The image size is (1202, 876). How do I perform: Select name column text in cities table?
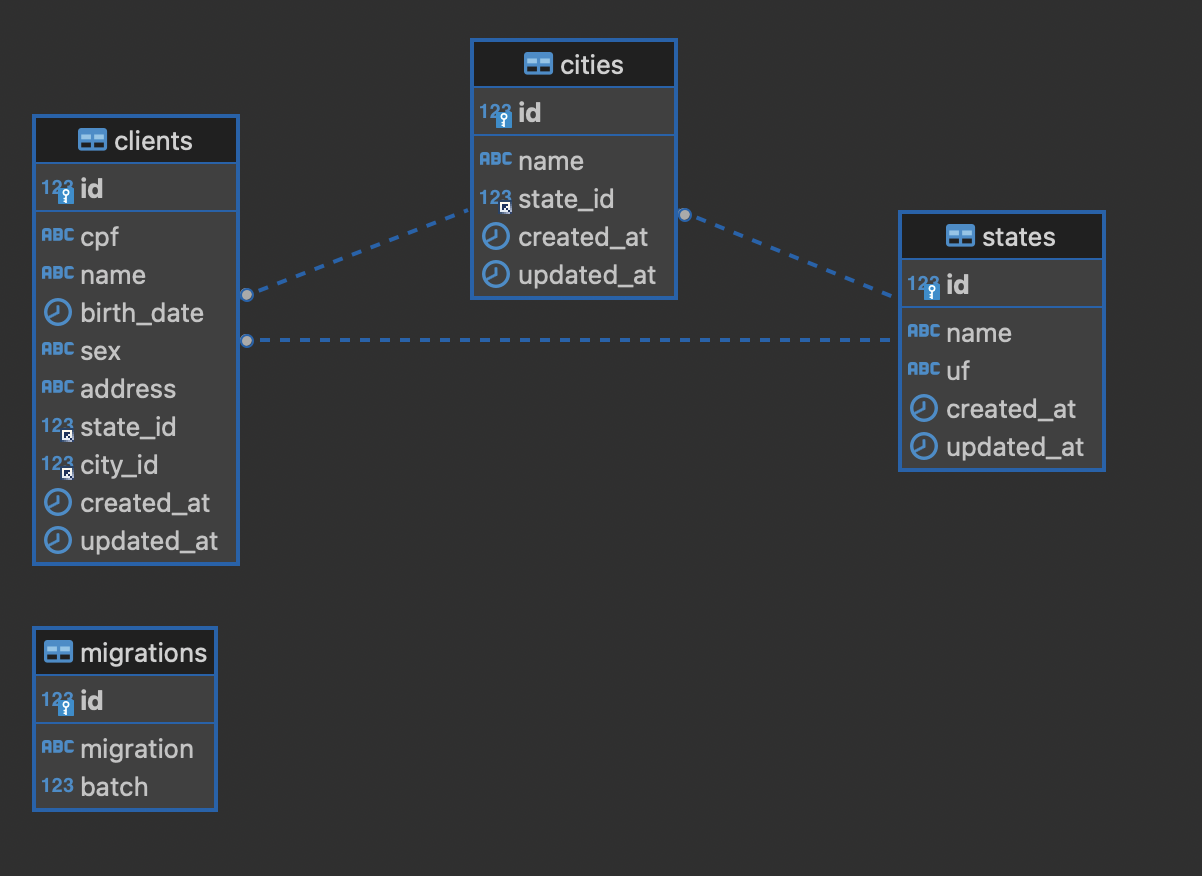coord(551,161)
